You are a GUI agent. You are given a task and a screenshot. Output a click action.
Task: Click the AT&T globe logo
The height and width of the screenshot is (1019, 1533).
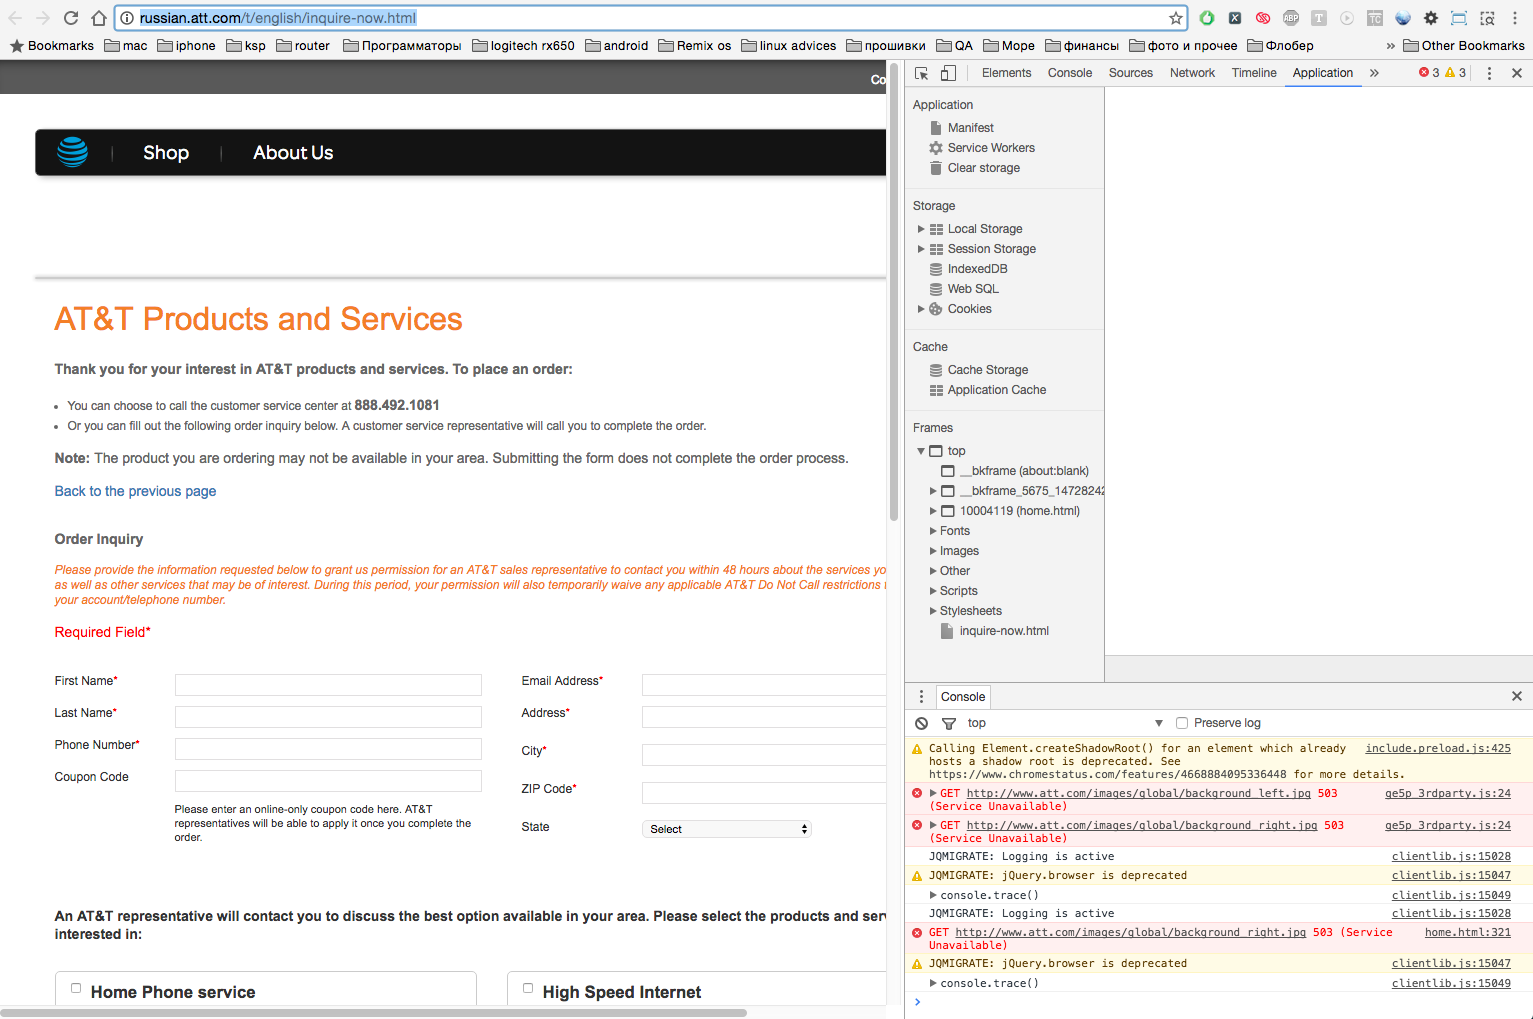[72, 152]
